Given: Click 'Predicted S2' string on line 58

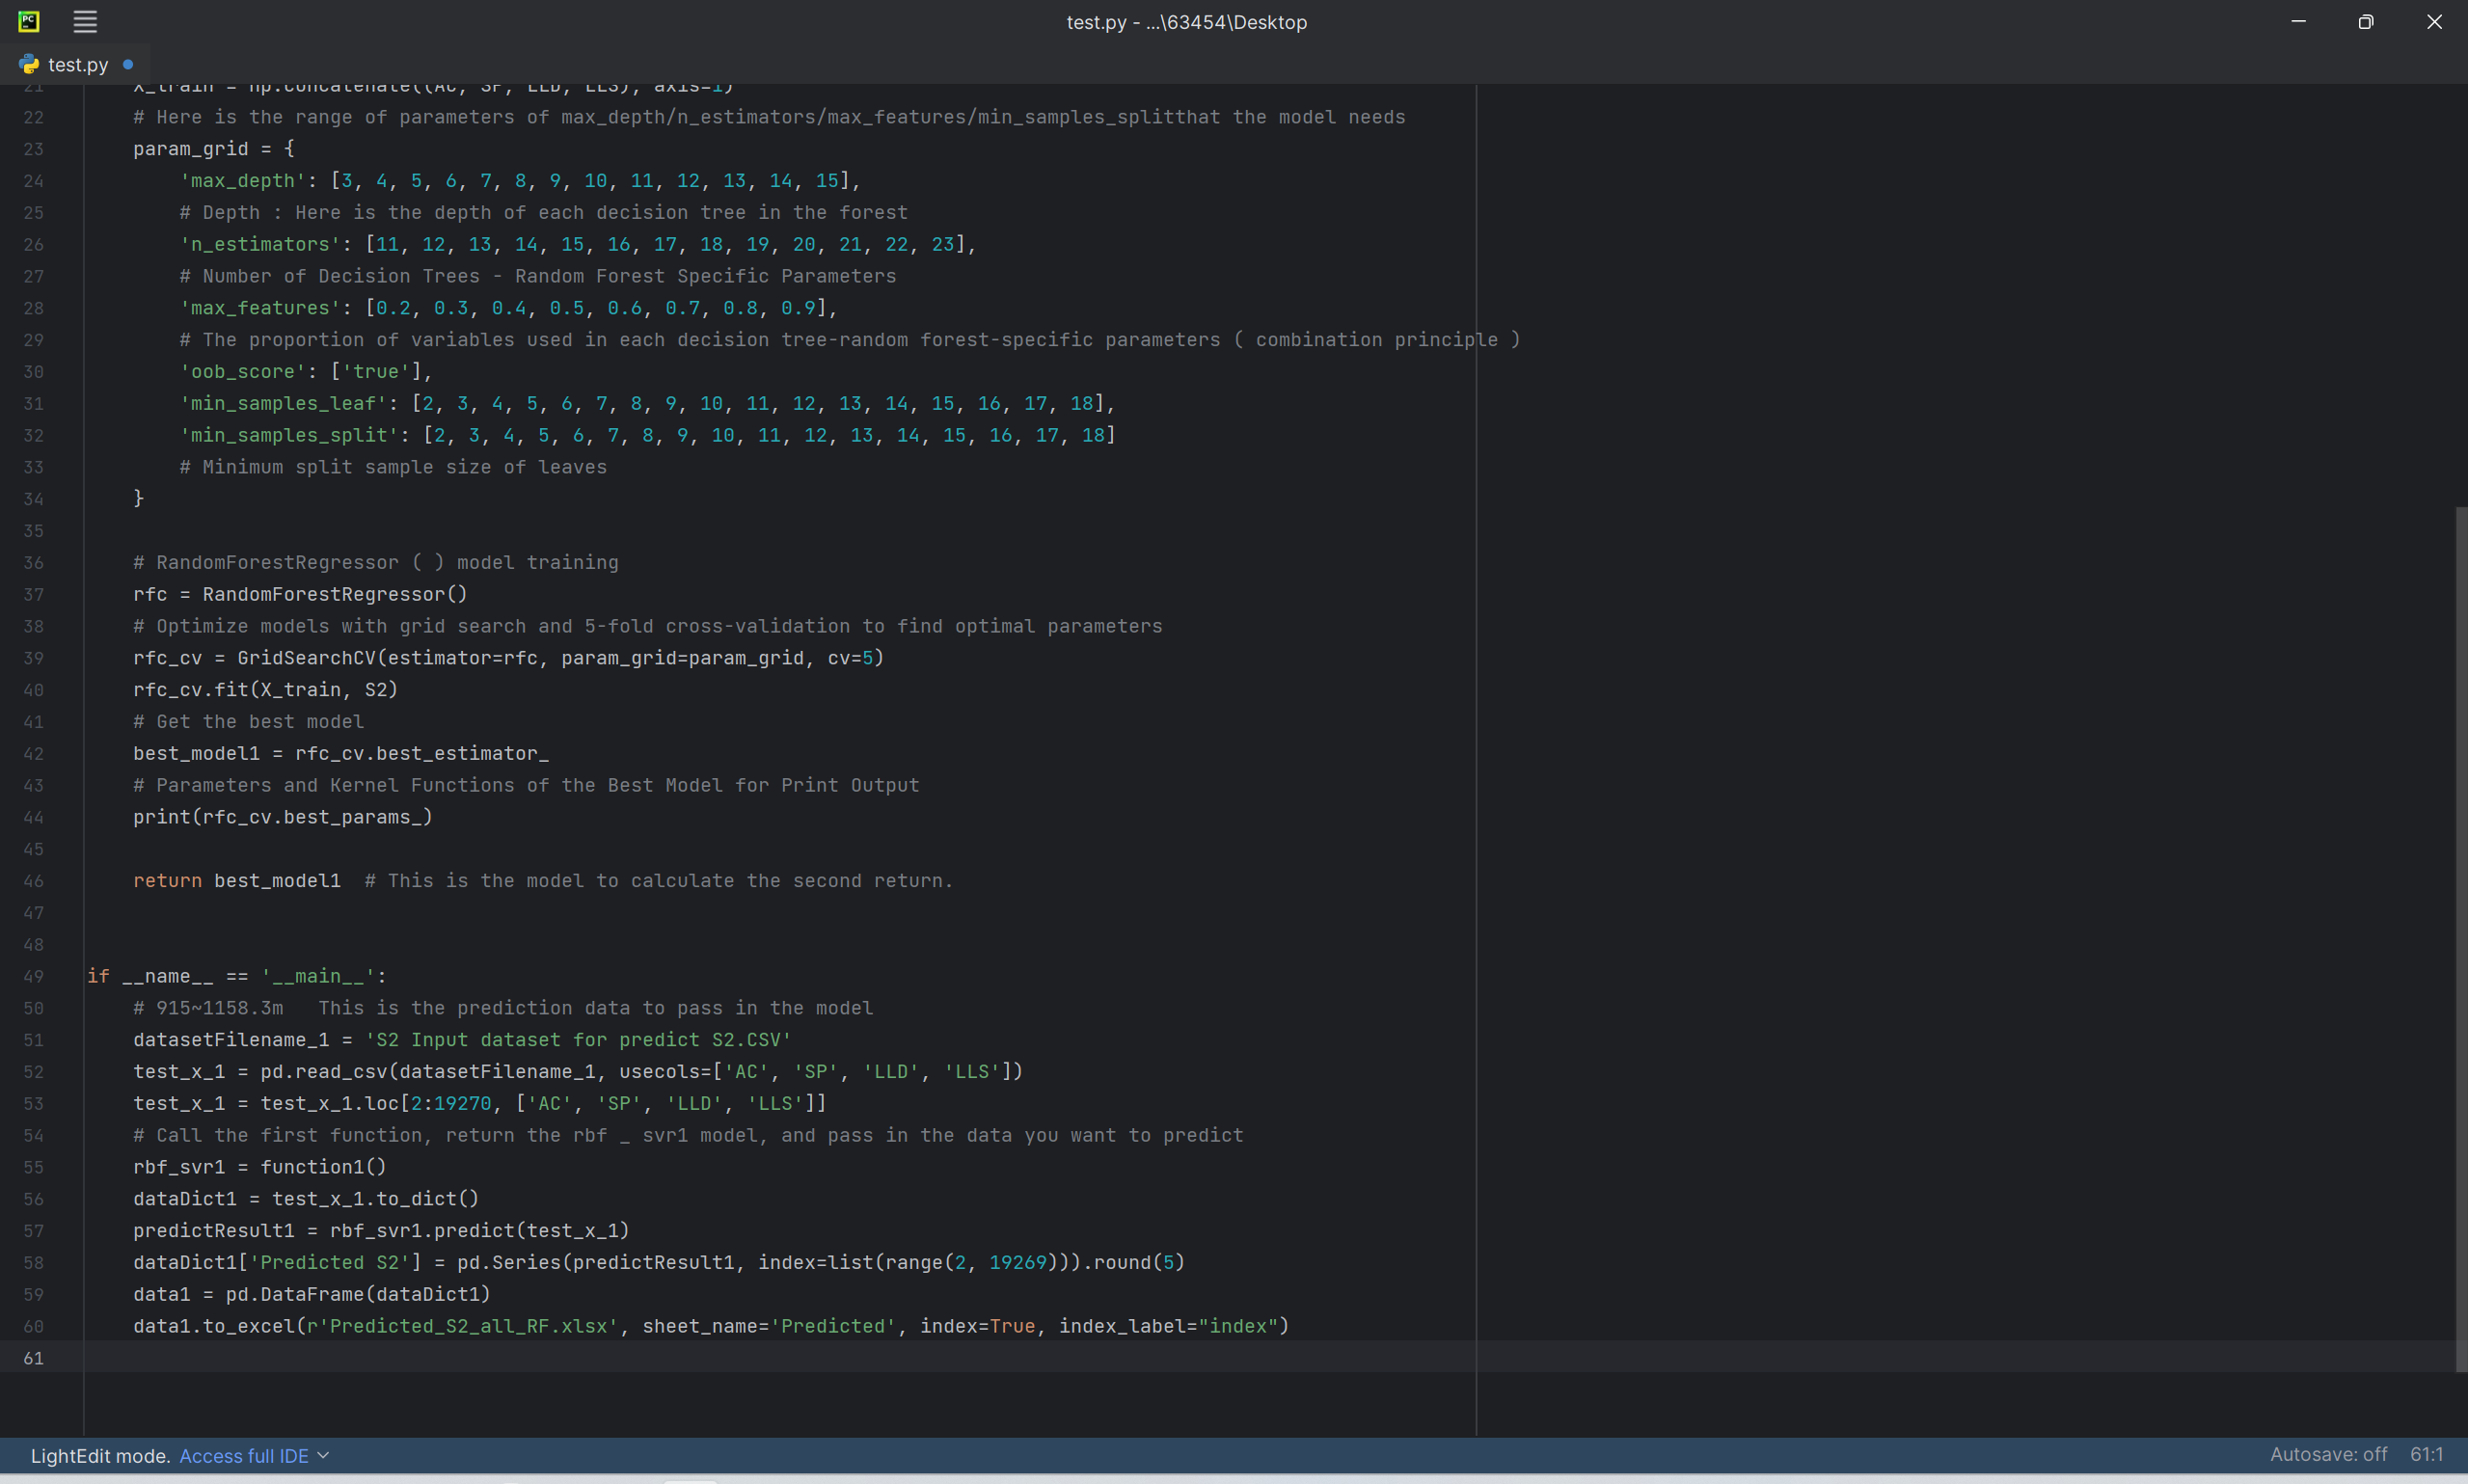Looking at the screenshot, I should coord(330,1263).
